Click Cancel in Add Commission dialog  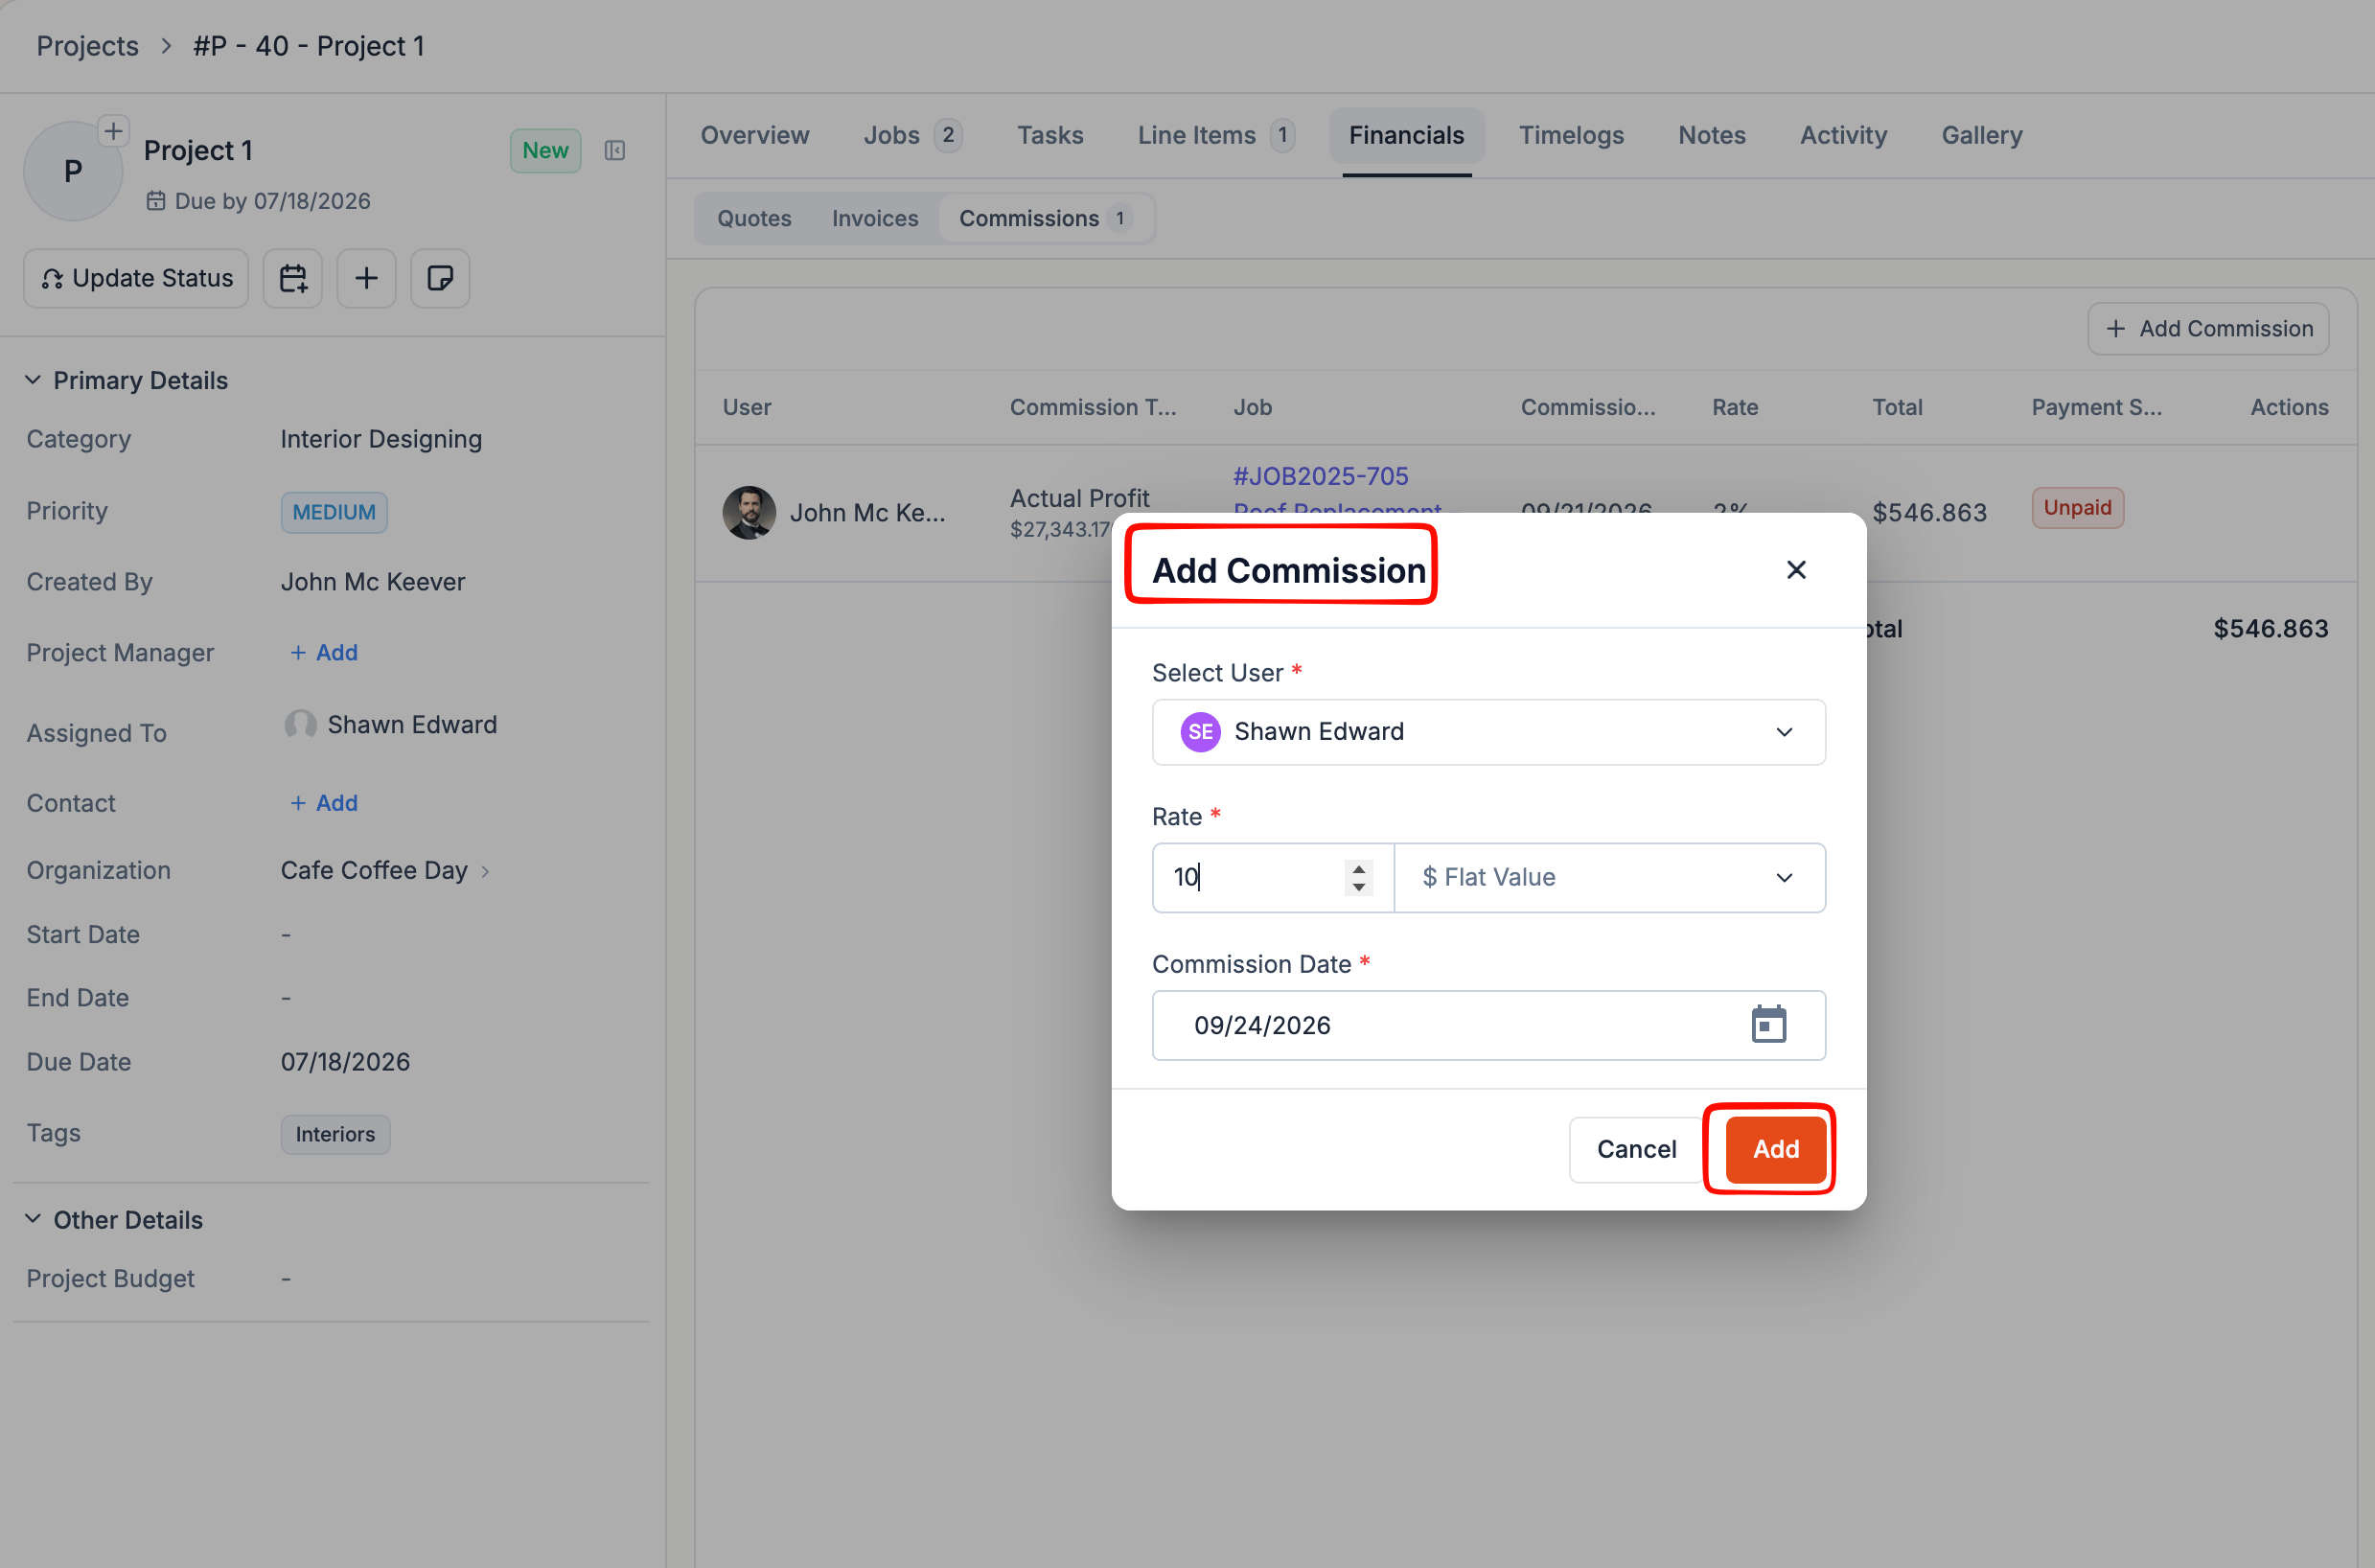click(x=1636, y=1149)
